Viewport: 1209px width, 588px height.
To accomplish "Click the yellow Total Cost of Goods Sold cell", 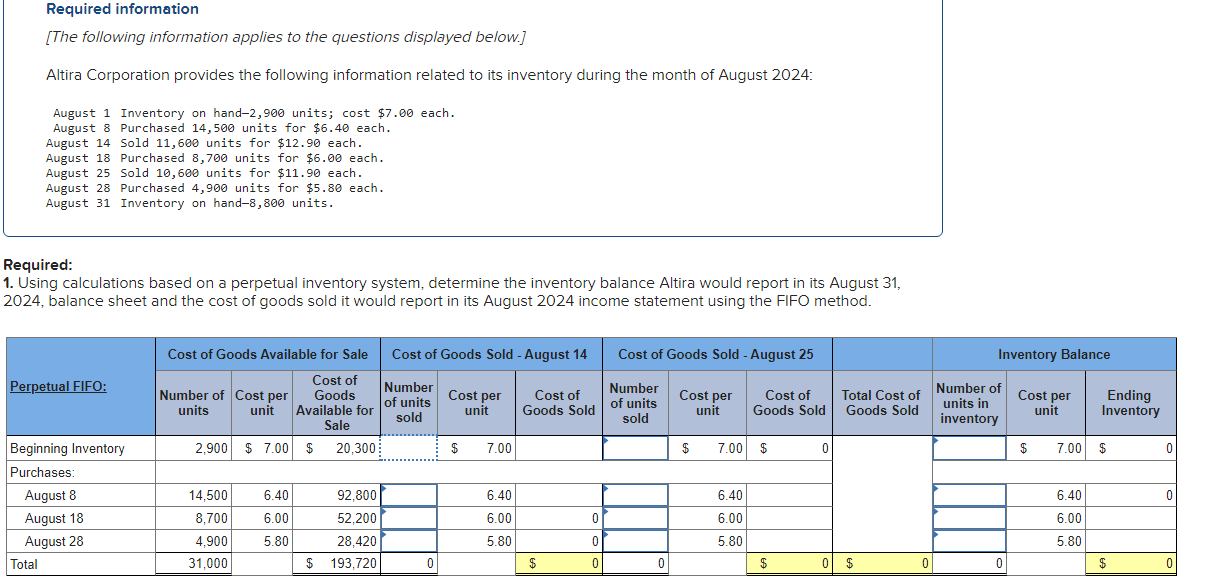I will pyautogui.click(x=880, y=565).
